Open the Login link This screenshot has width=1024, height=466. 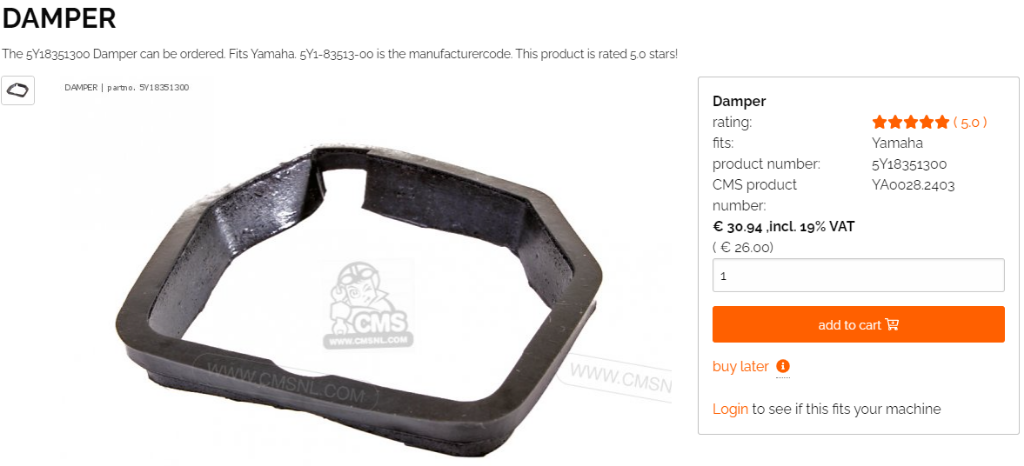pyautogui.click(x=730, y=409)
